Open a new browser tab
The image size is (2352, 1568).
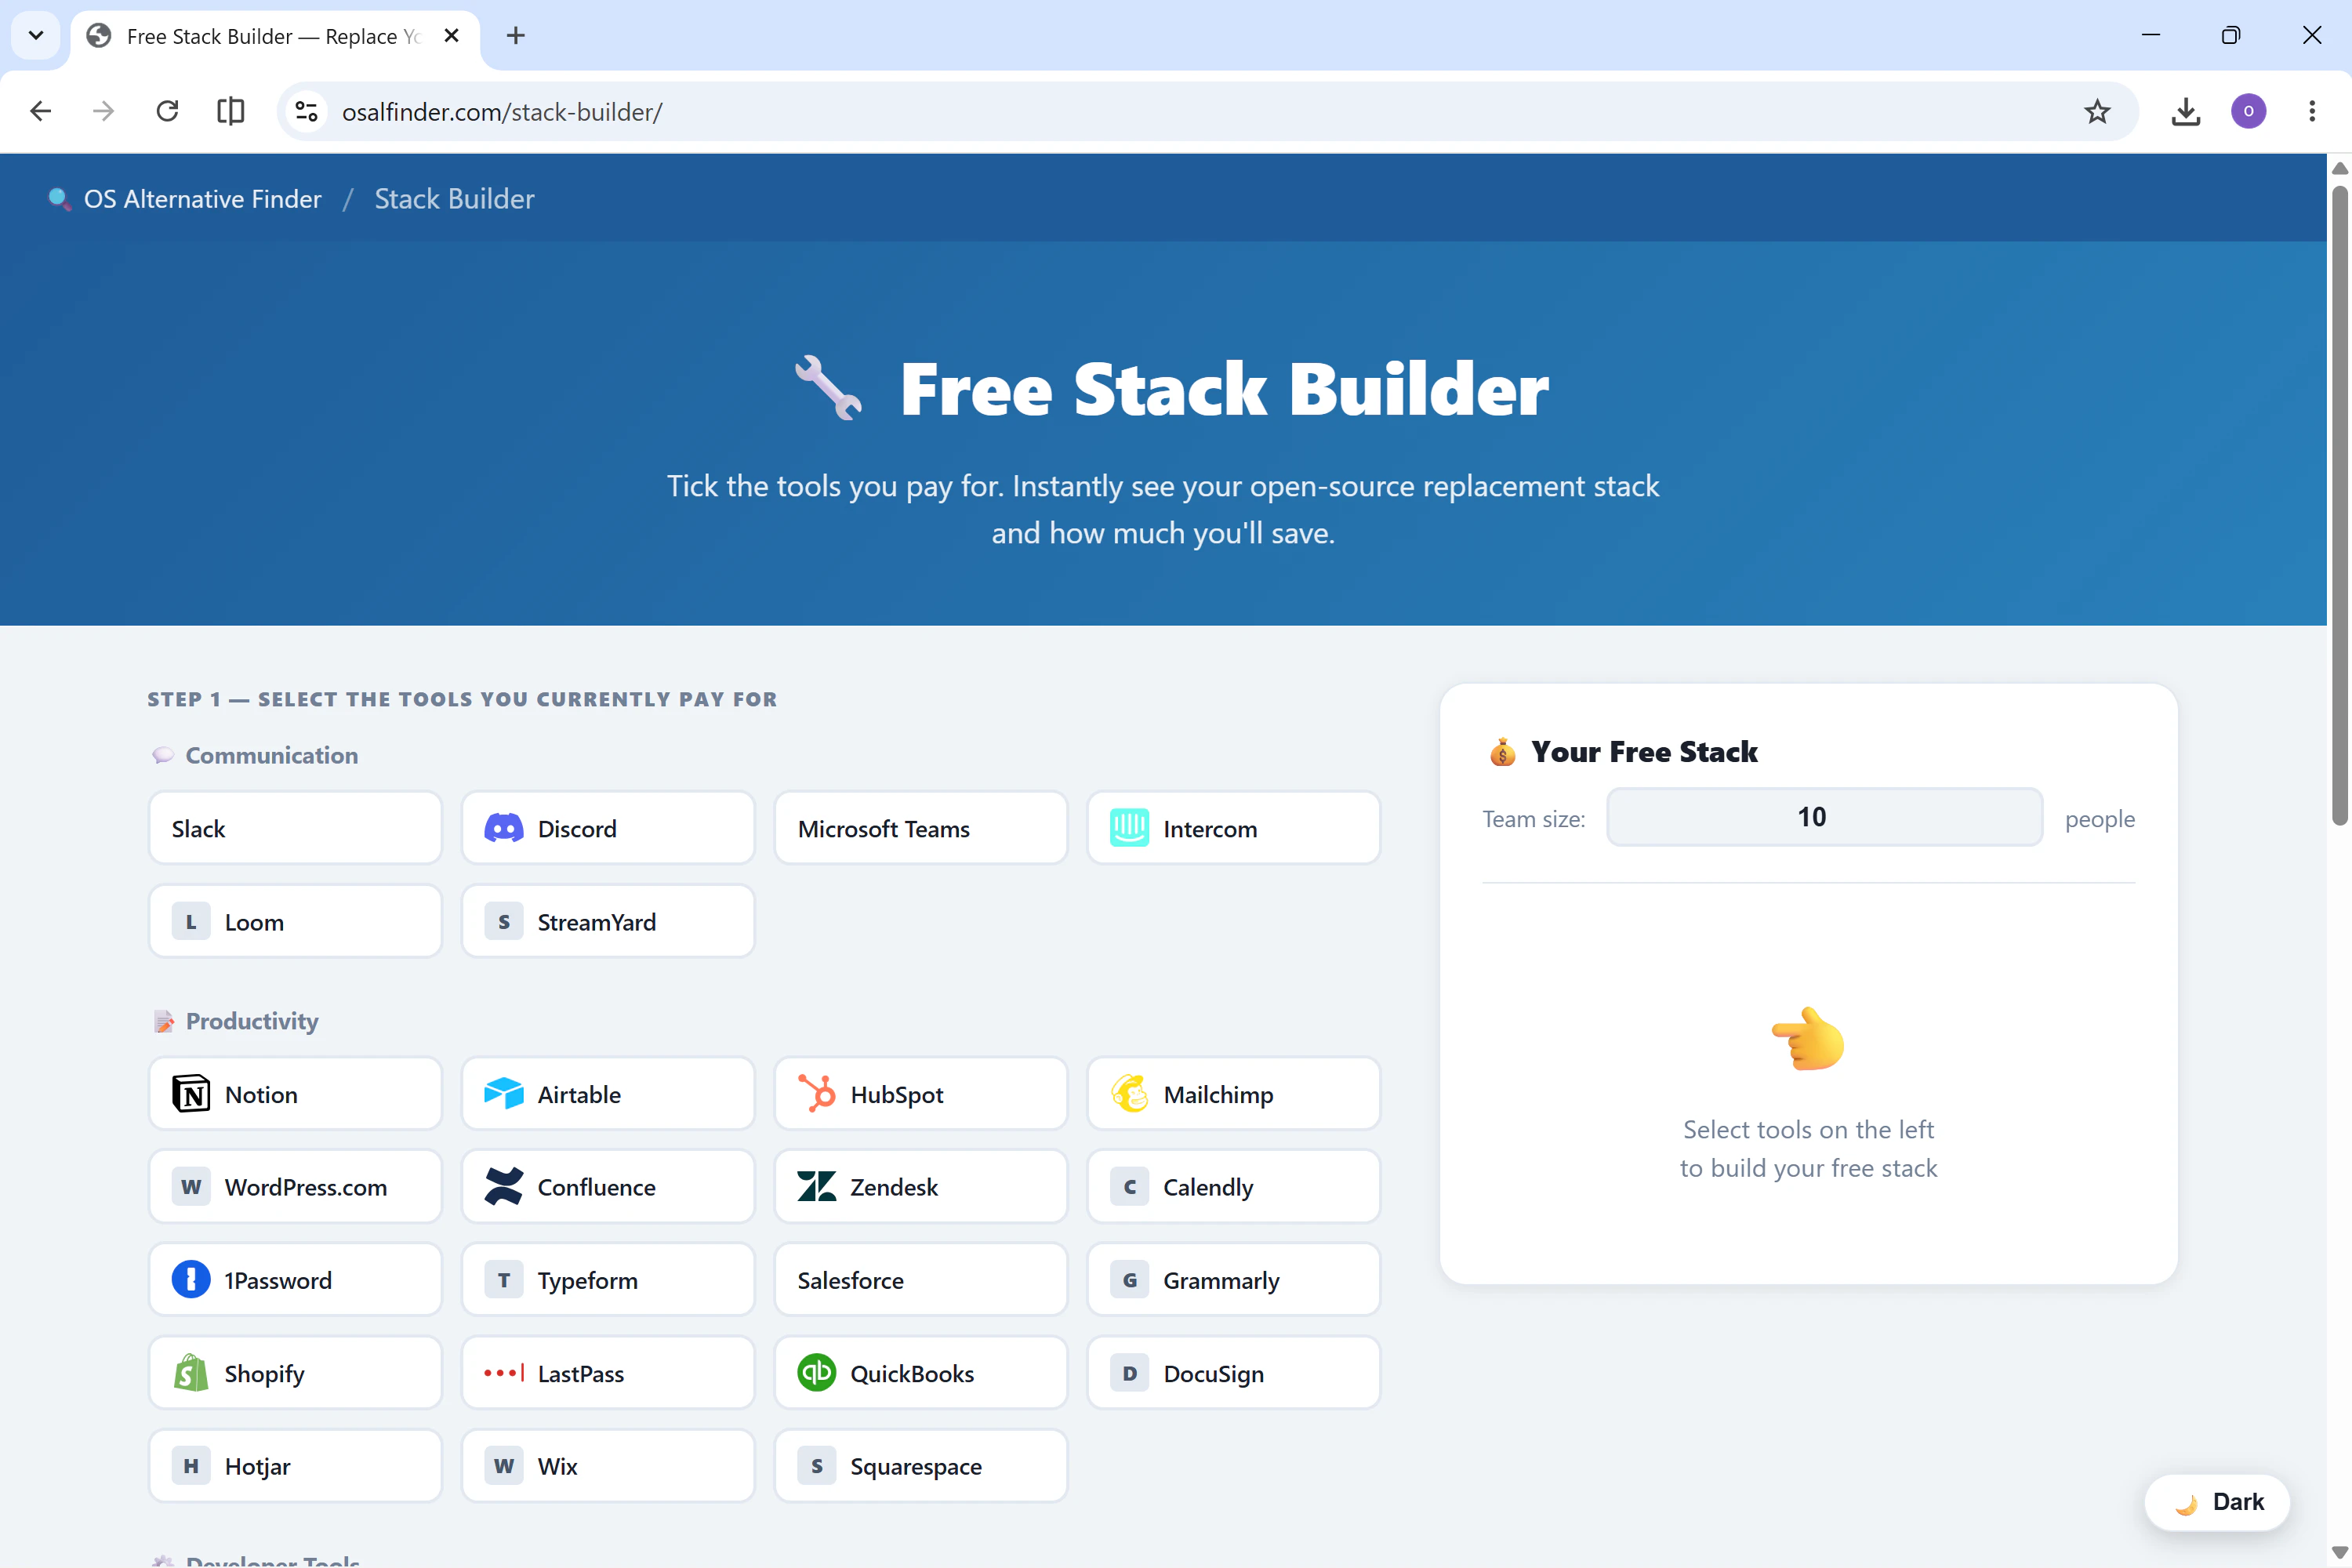515,36
